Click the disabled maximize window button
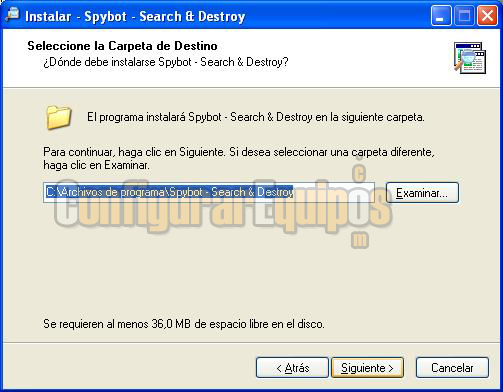Viewport: 503px width, 392px height. [464, 16]
